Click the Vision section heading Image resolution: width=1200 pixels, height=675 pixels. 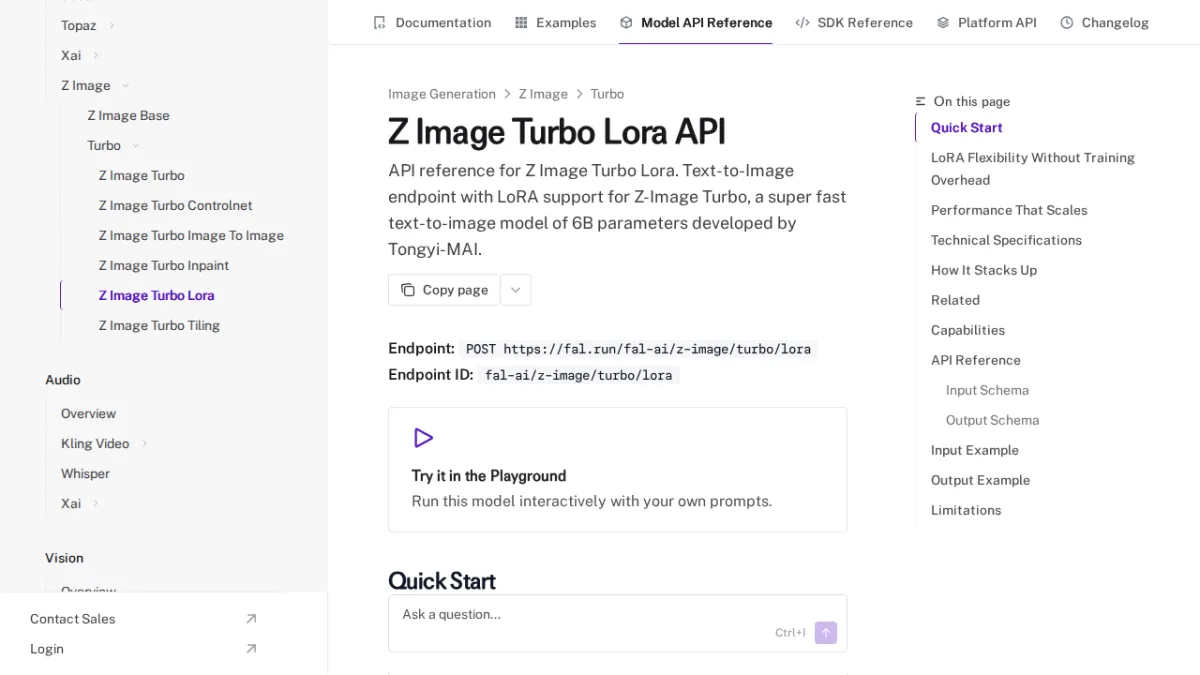[x=64, y=558]
